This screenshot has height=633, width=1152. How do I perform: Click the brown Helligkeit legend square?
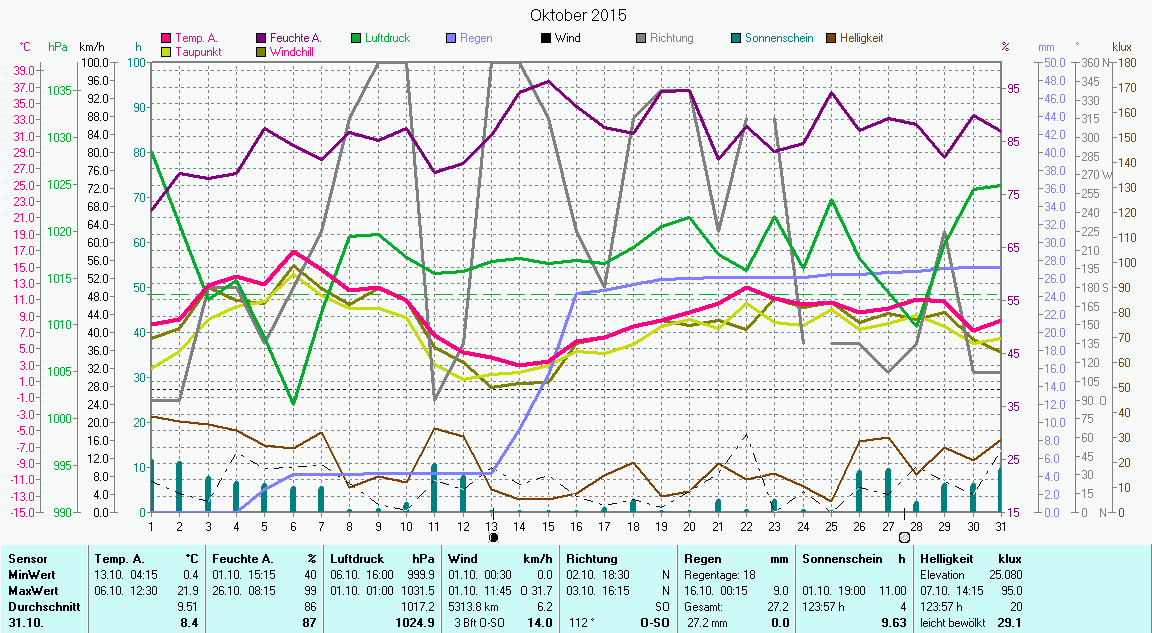[831, 38]
